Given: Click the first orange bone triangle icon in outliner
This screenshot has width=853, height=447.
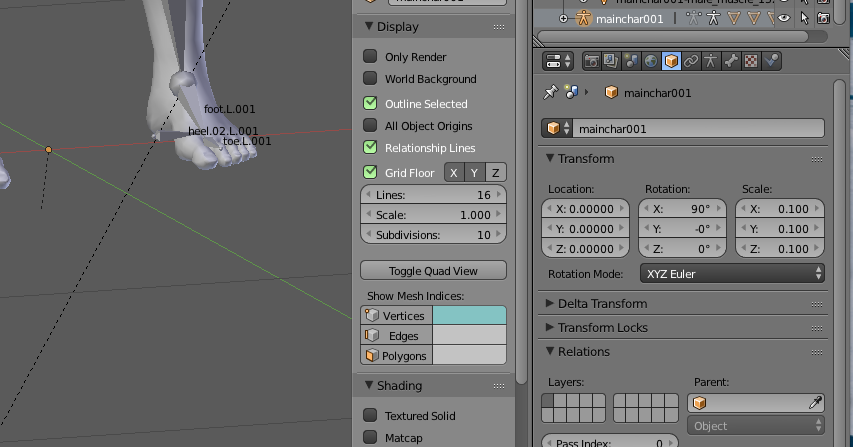Looking at the screenshot, I should click(734, 19).
